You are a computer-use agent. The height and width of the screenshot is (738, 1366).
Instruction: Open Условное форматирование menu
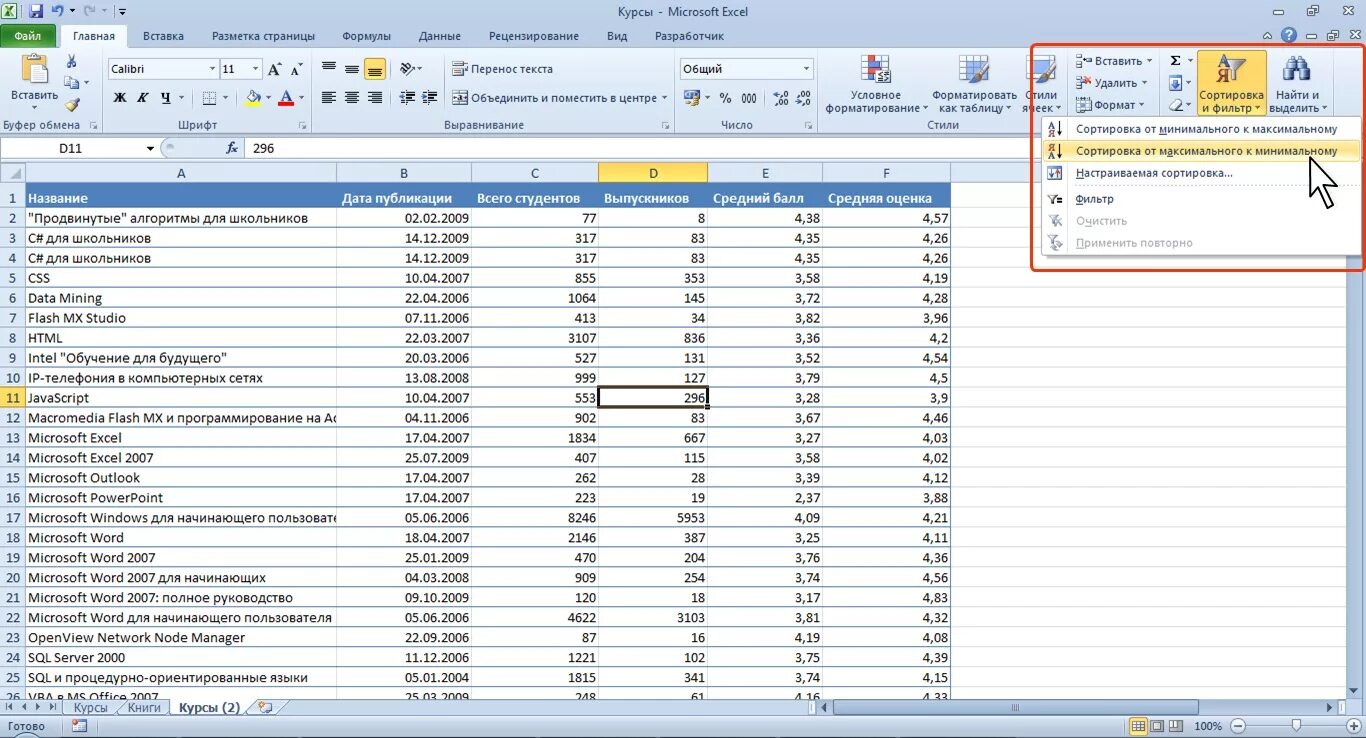pyautogui.click(x=876, y=84)
